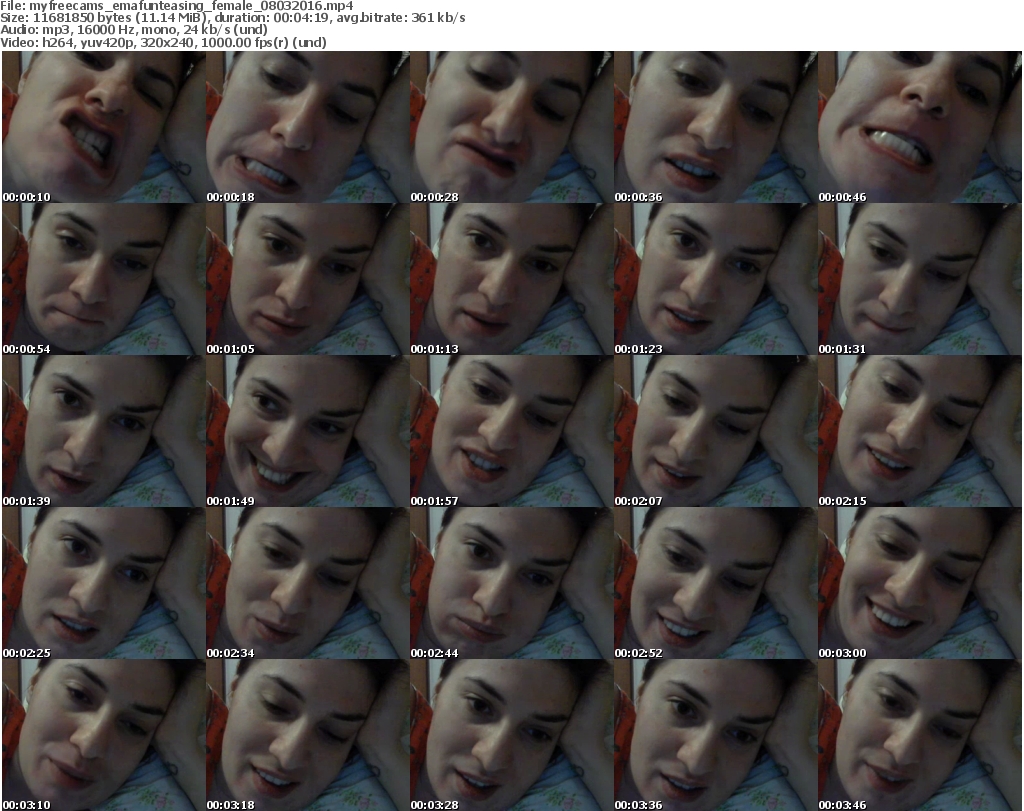Select the thumbnail at timestamp 00:00:36

(x=716, y=127)
